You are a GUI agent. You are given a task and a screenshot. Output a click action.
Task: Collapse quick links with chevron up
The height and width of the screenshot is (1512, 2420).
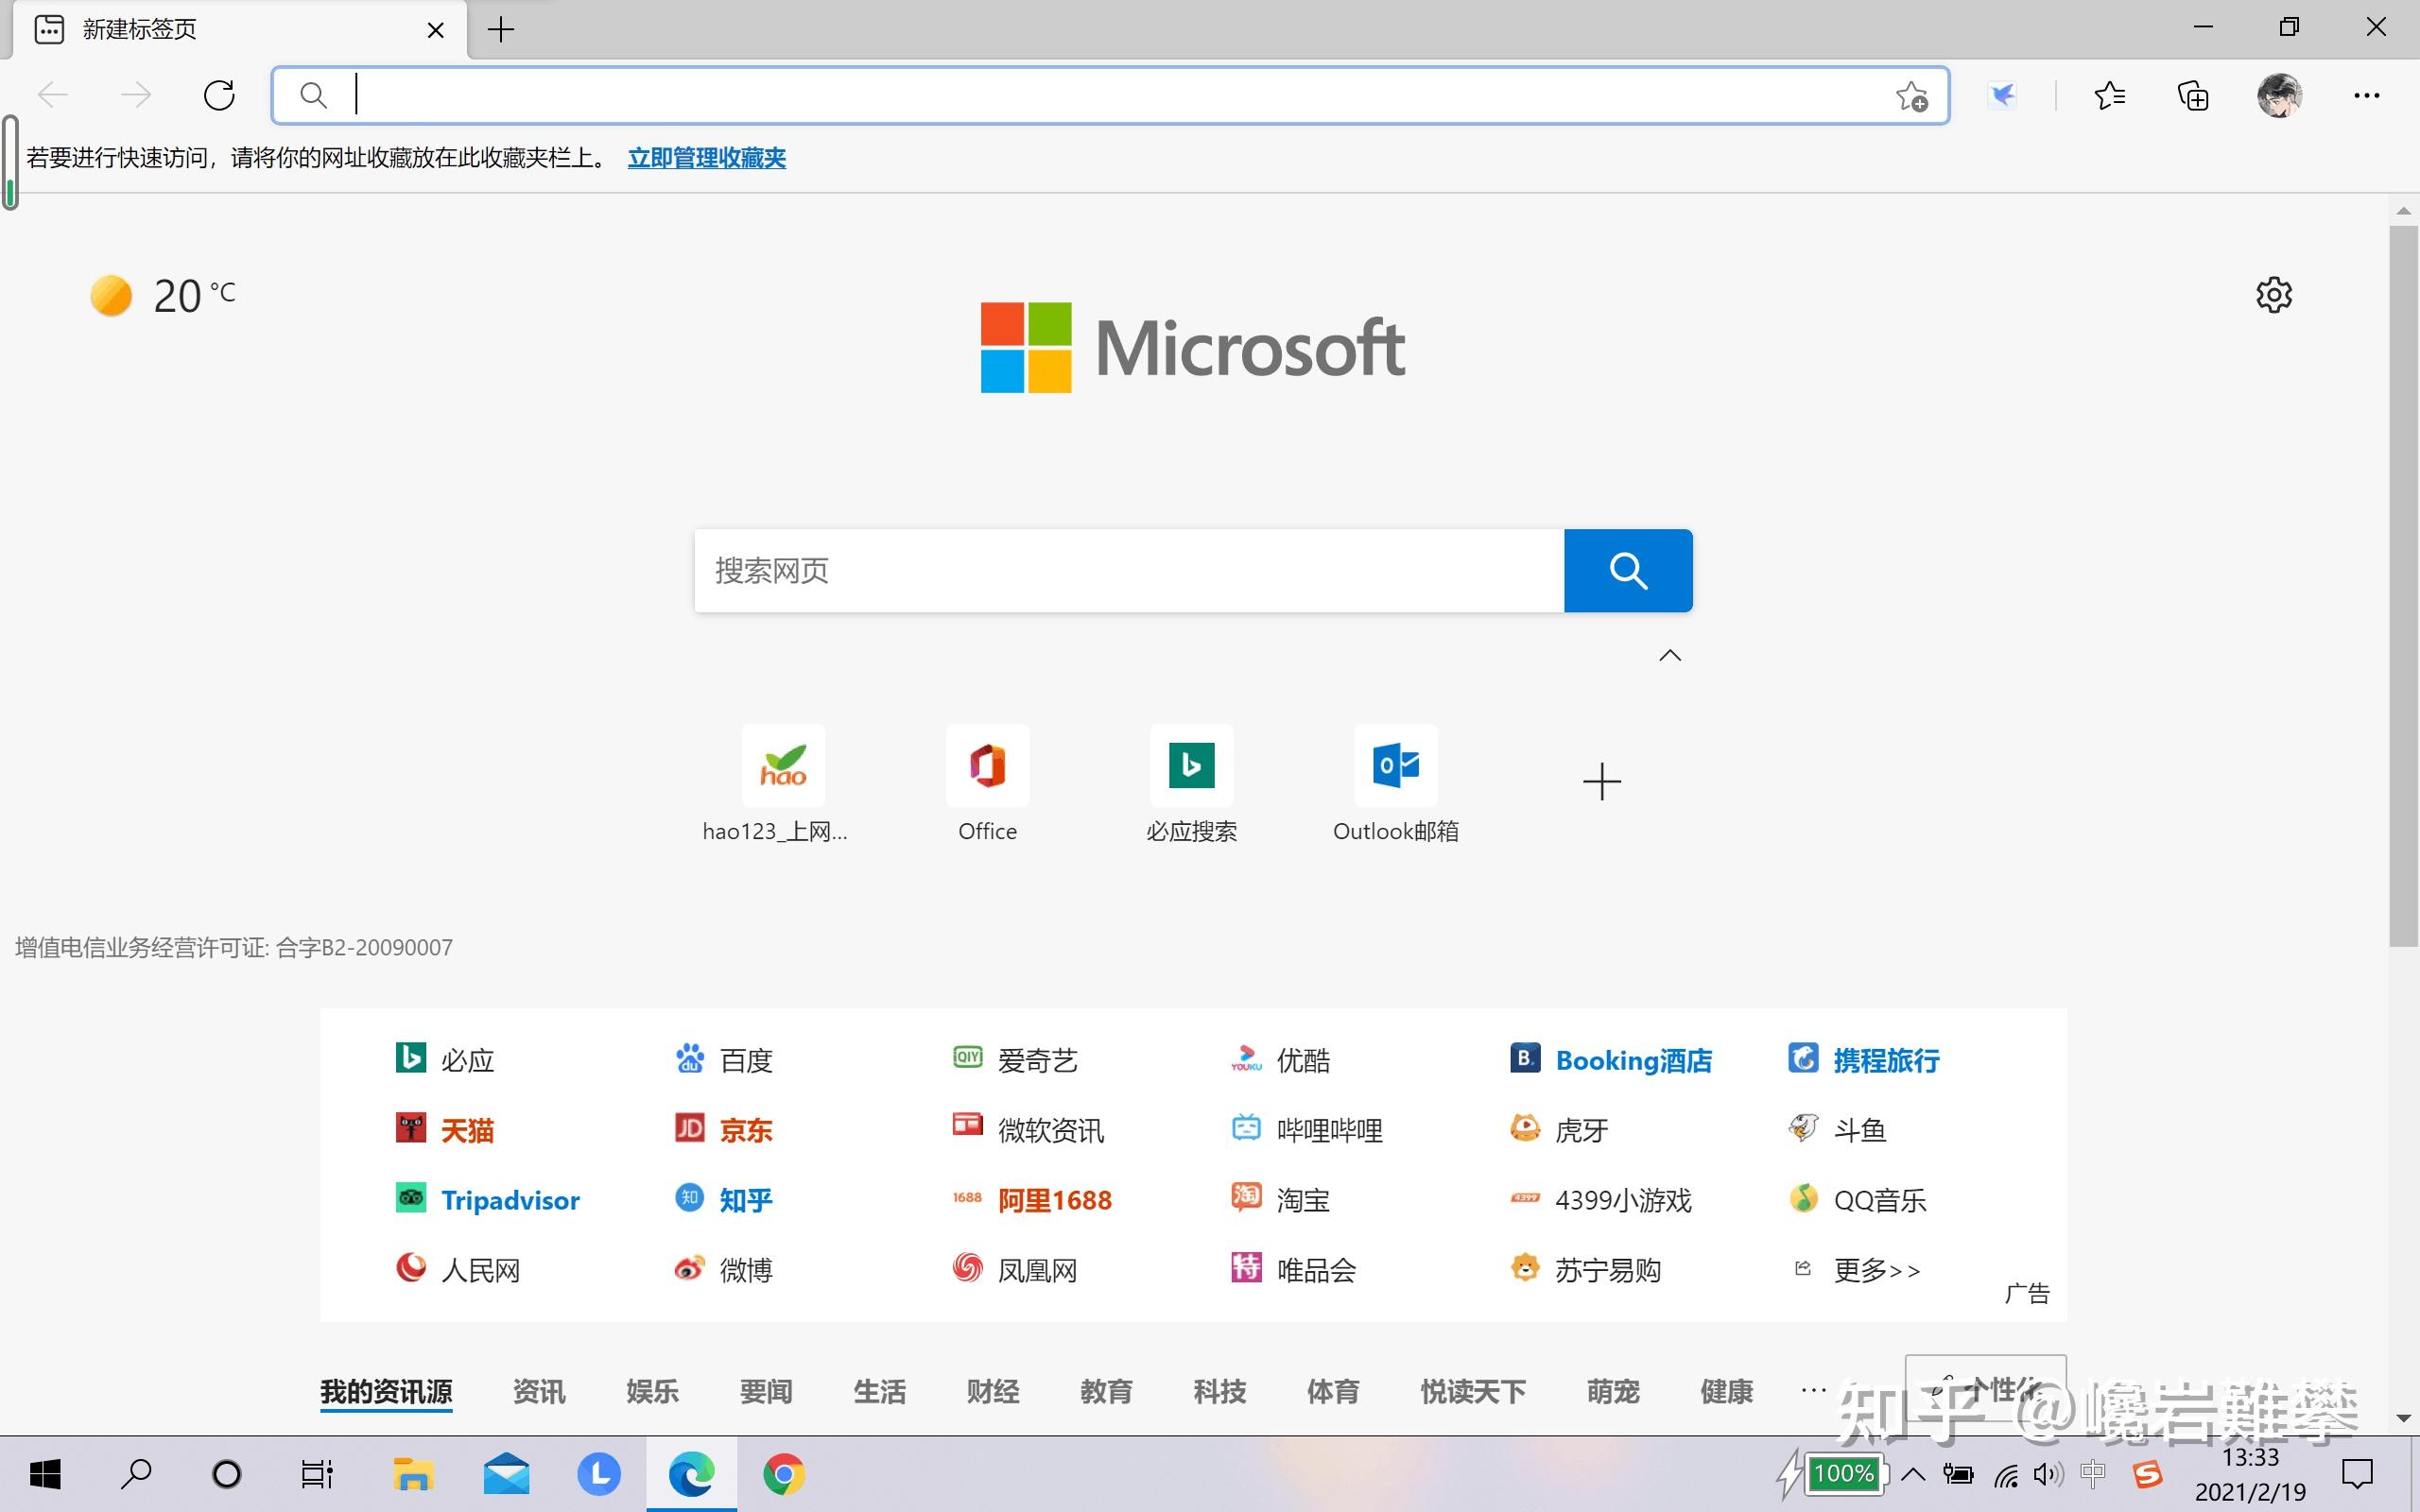pyautogui.click(x=1670, y=656)
